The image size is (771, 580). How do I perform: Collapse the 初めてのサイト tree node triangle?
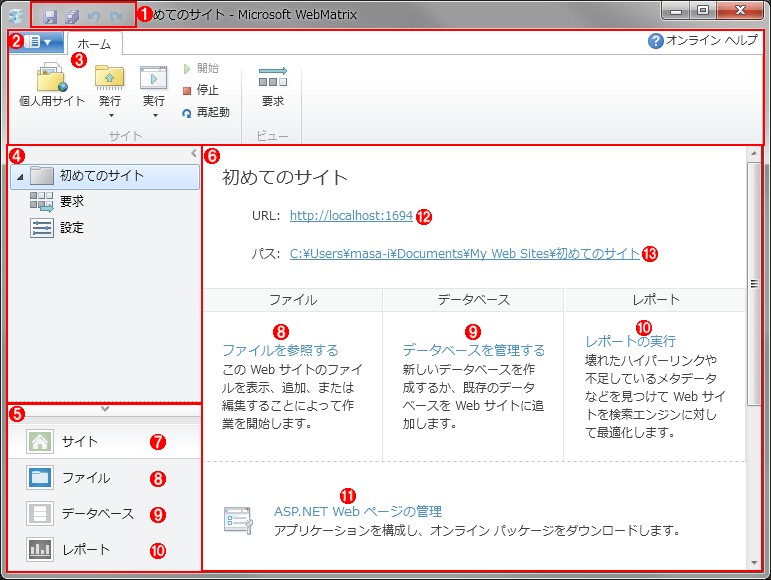(x=20, y=177)
